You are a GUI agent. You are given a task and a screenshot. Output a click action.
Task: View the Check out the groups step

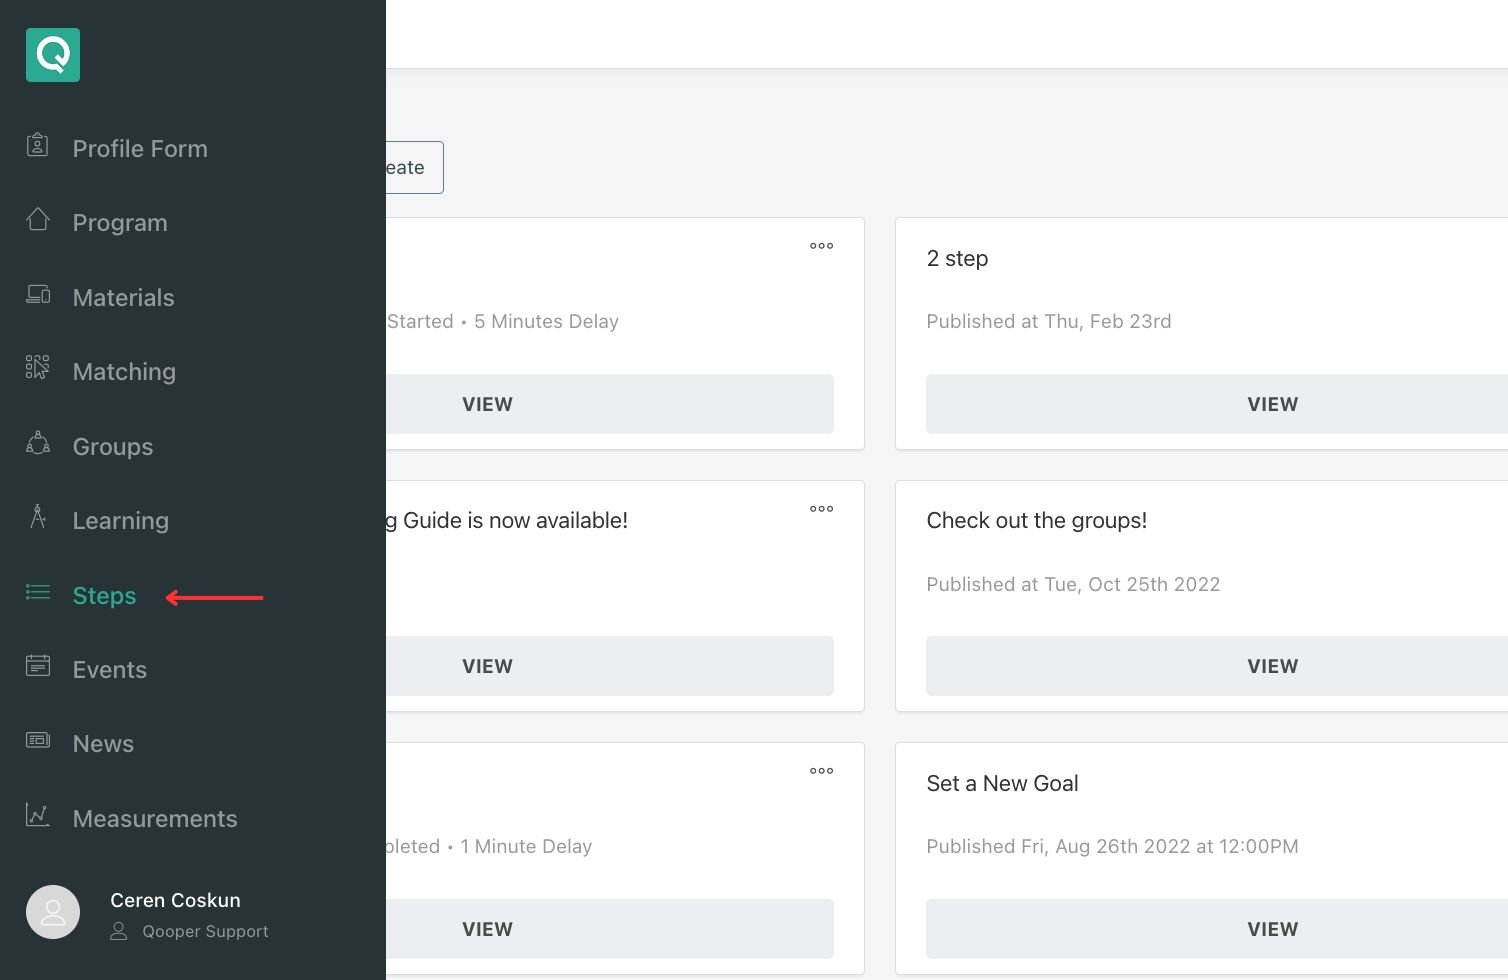pyautogui.click(x=1272, y=665)
